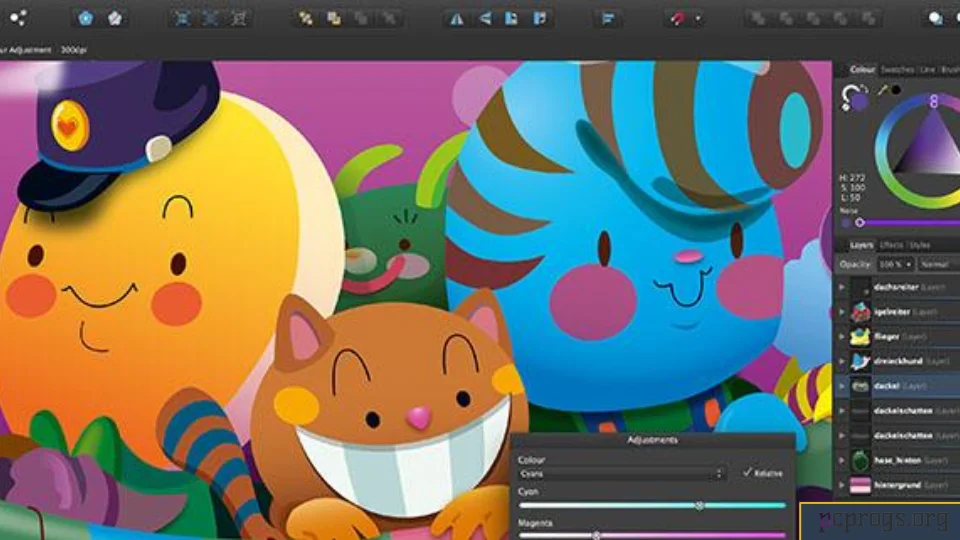Click the Move to Back order icon

coord(305,18)
